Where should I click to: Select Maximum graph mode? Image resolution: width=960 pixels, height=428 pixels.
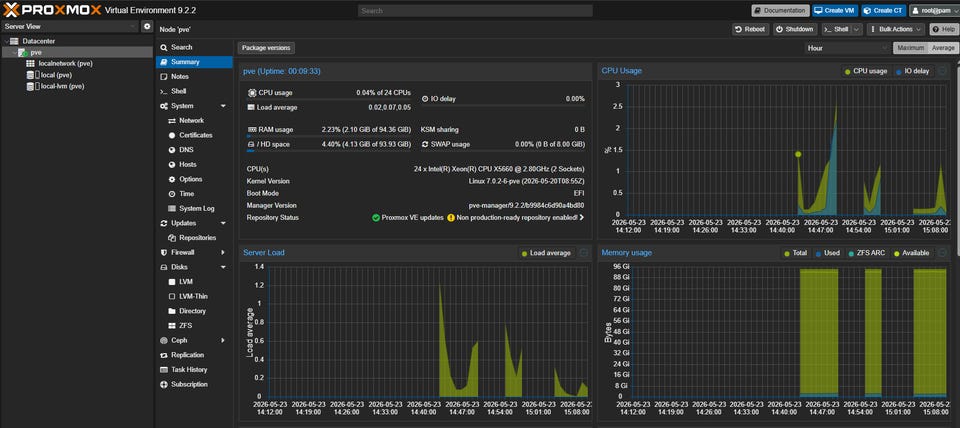tap(910, 48)
